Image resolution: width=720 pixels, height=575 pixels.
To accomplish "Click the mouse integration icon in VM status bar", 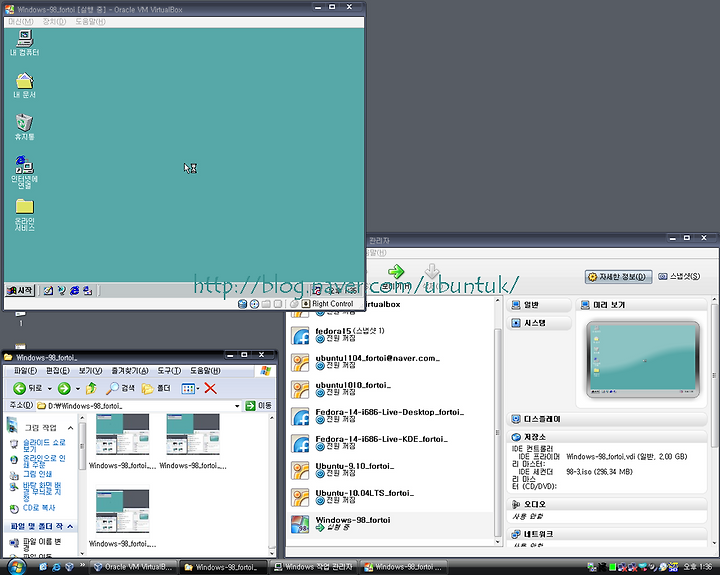I will pyautogui.click(x=294, y=304).
